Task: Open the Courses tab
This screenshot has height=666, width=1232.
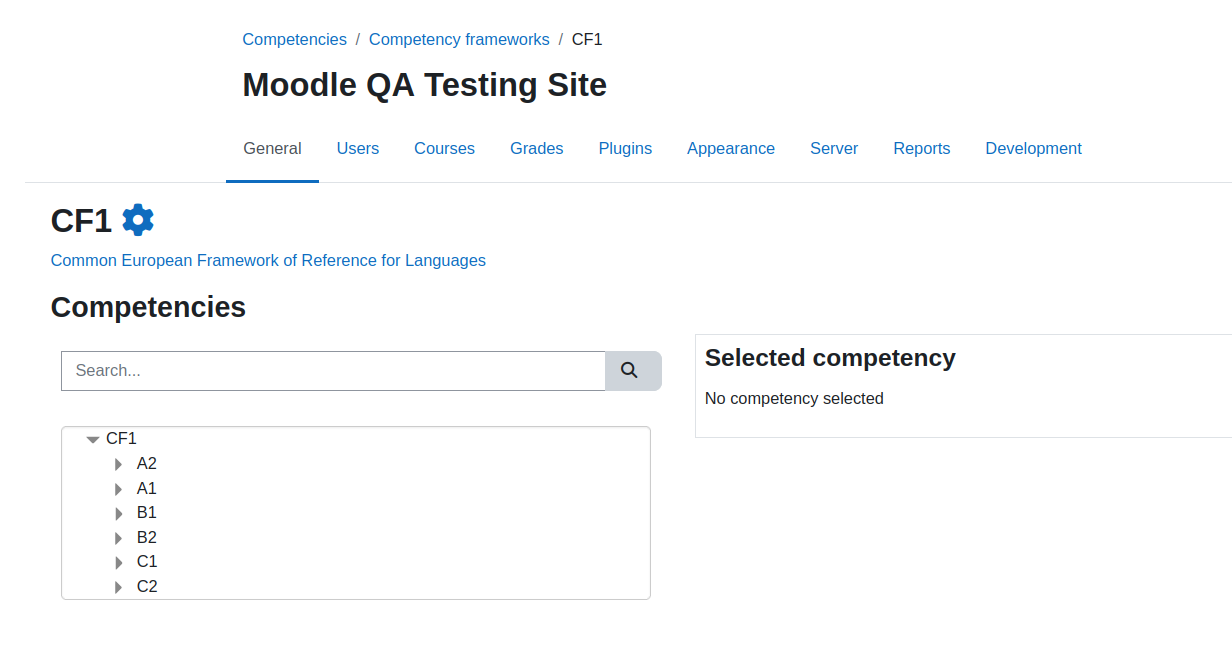Action: (x=444, y=148)
